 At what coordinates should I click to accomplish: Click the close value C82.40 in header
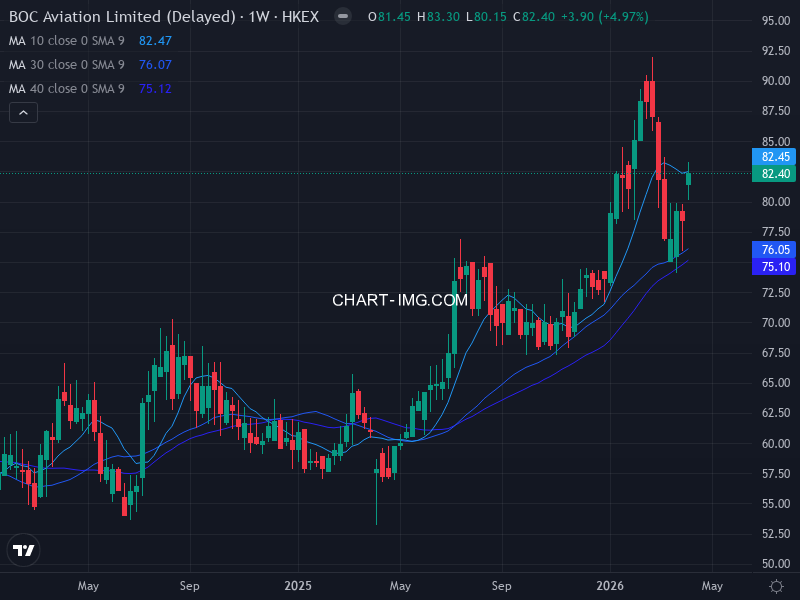pos(534,17)
